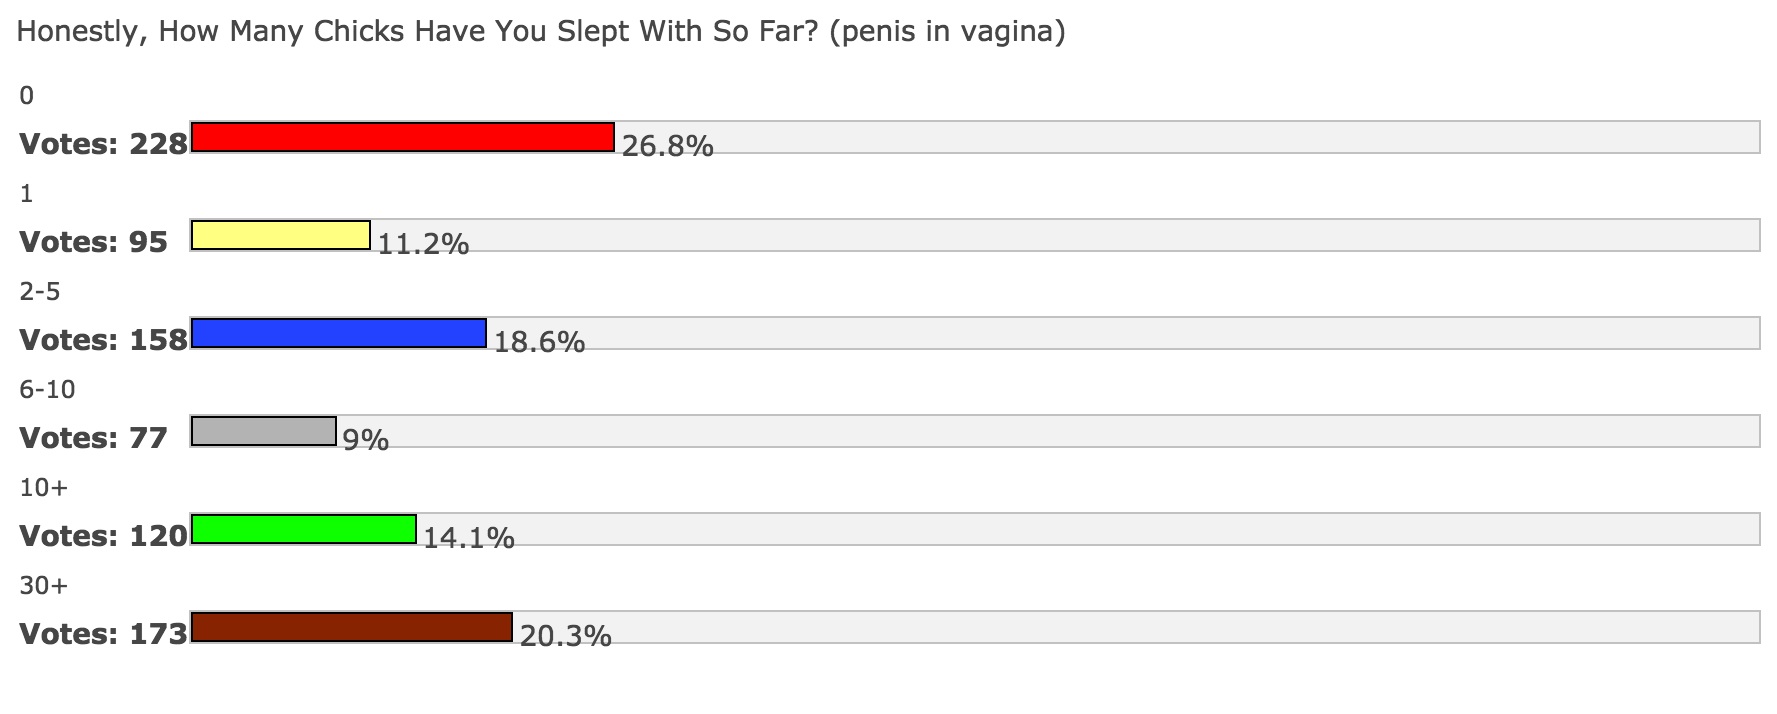Click the 20.3% percentage label
Viewport: 1777px width, 714px height.
pyautogui.click(x=565, y=636)
